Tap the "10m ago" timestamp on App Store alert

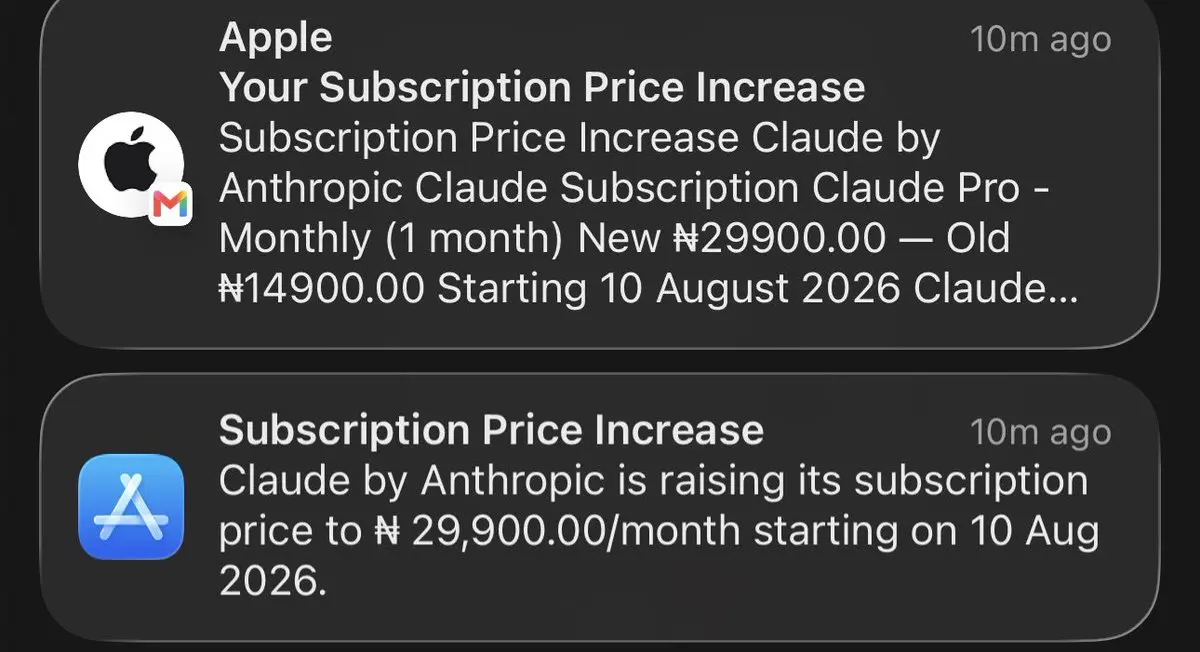(x=1041, y=432)
